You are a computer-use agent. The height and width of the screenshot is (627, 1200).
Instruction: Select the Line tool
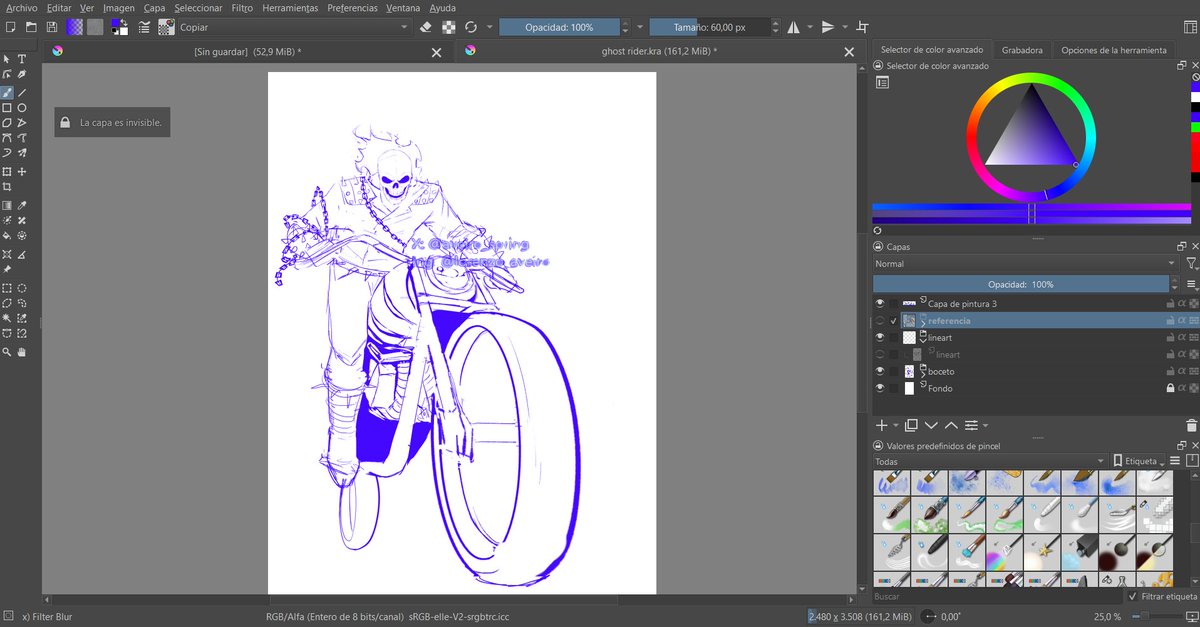tap(22, 92)
